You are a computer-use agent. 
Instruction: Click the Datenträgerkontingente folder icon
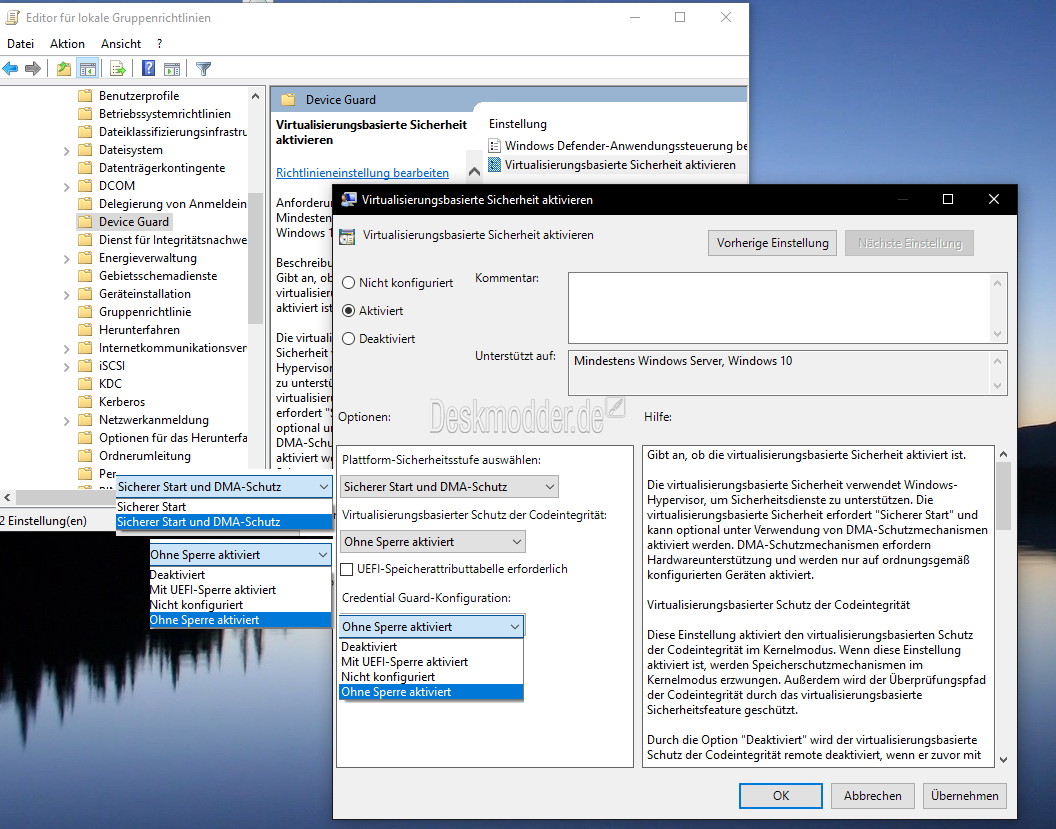[x=85, y=168]
